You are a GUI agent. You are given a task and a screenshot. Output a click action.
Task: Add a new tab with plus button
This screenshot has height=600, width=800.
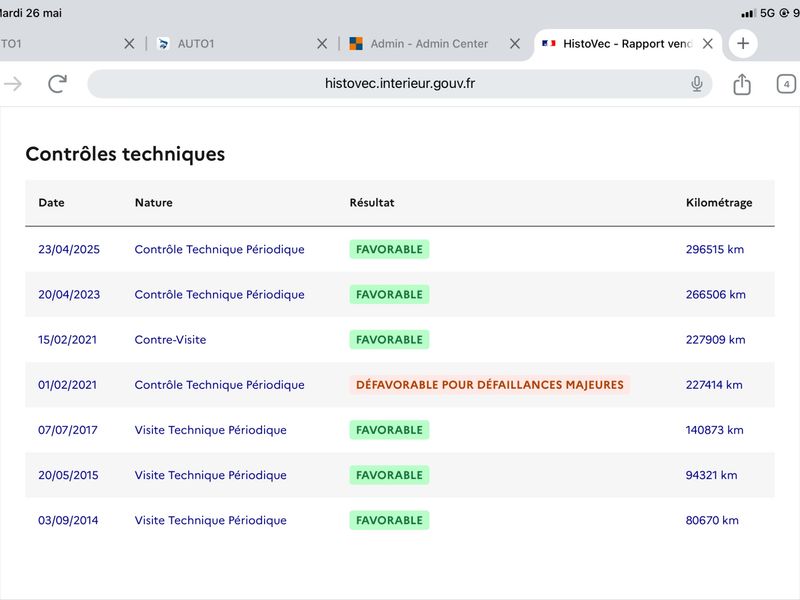(743, 43)
